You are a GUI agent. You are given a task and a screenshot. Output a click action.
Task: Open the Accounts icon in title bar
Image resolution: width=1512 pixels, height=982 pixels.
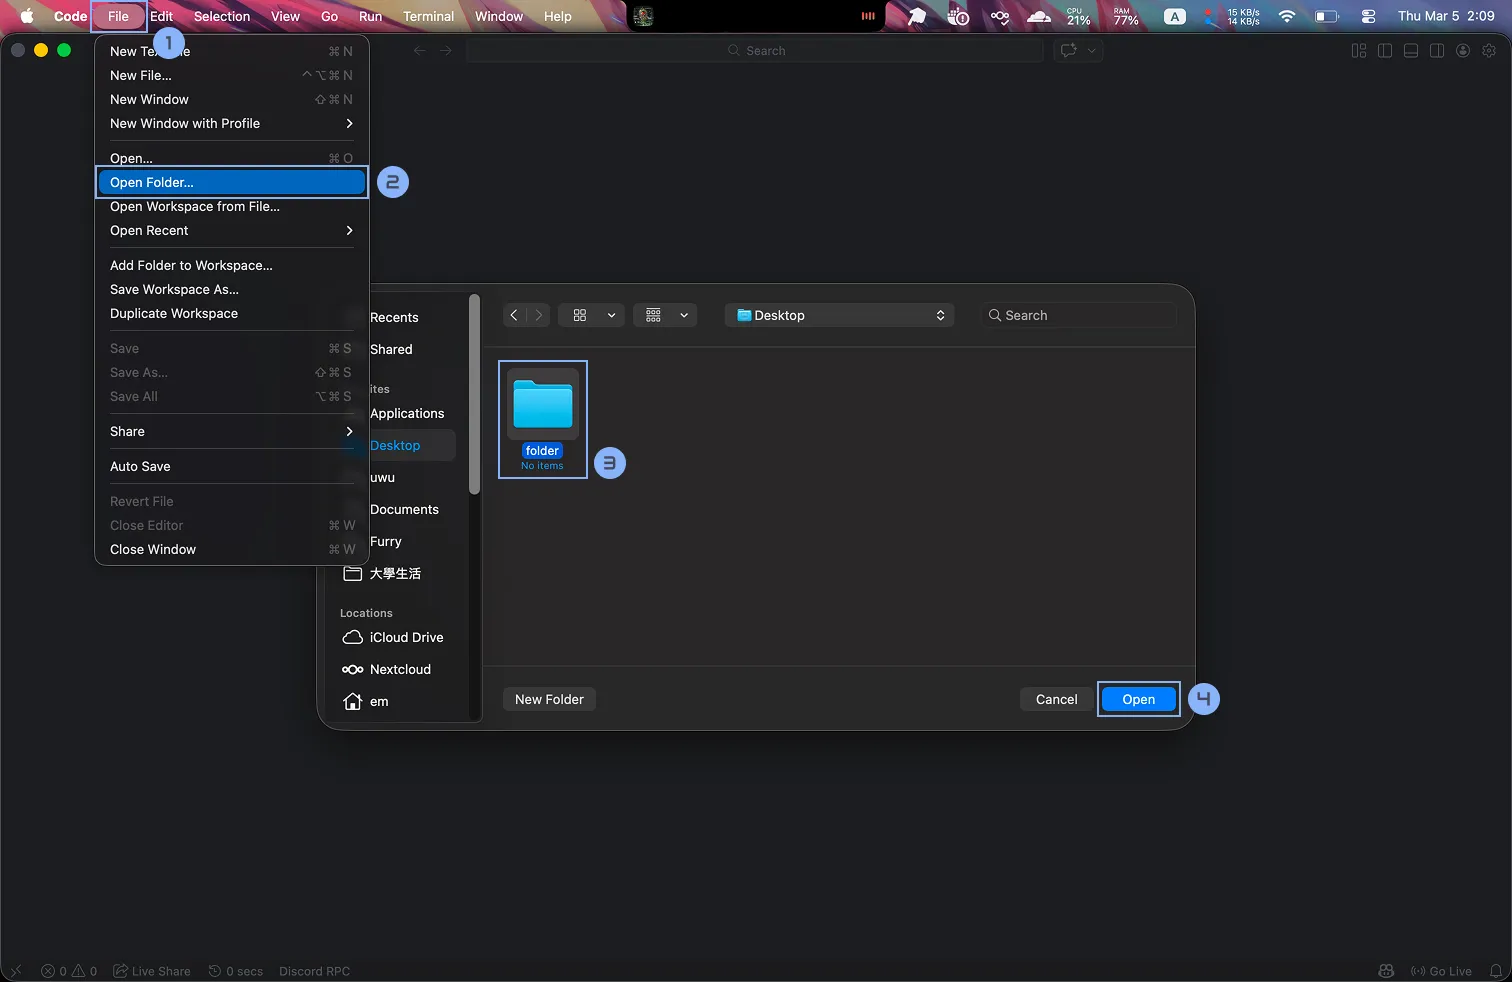pos(1463,50)
